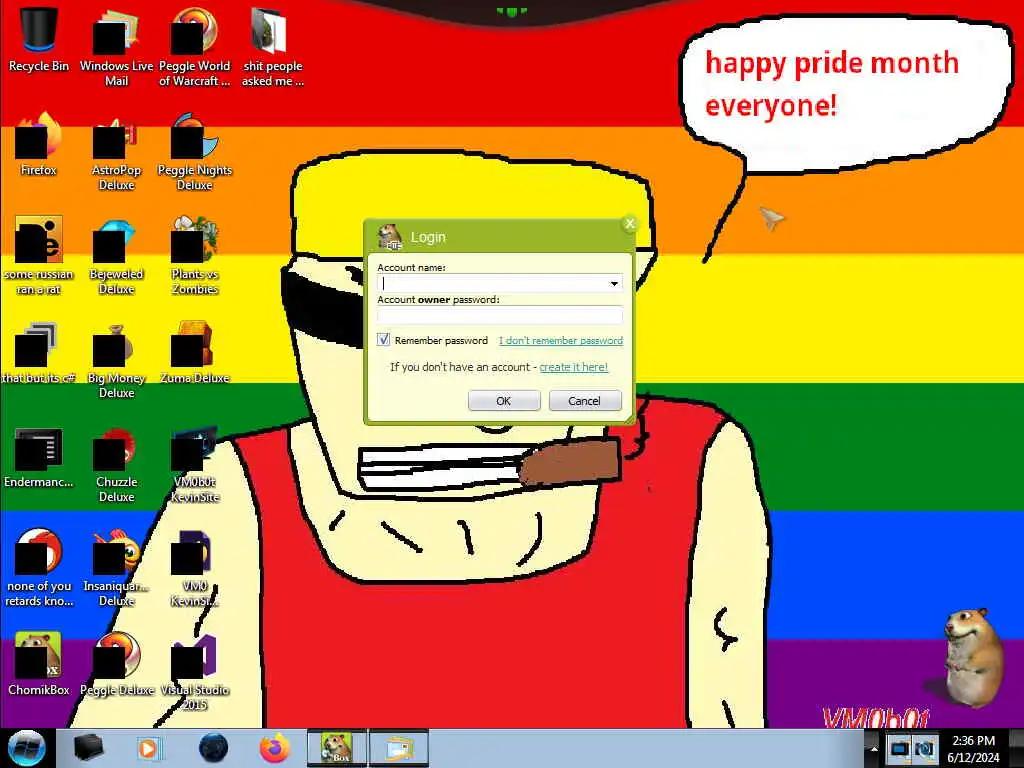
Task: Click the hamster desktop gadget
Action: [972, 656]
